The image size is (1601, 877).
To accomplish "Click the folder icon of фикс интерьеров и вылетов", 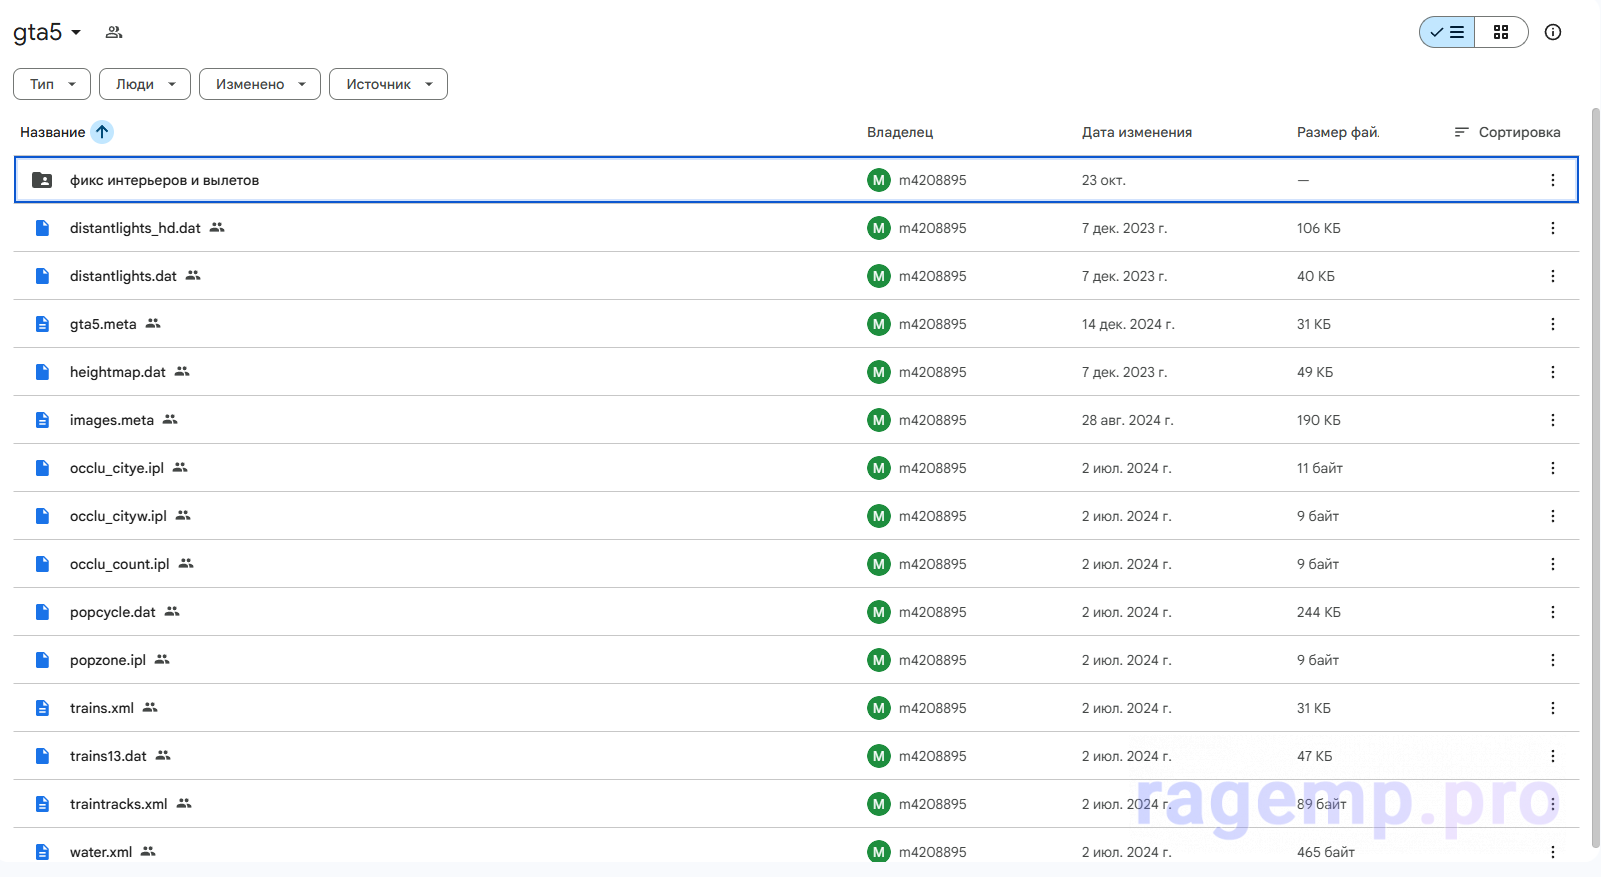I will coord(42,180).
